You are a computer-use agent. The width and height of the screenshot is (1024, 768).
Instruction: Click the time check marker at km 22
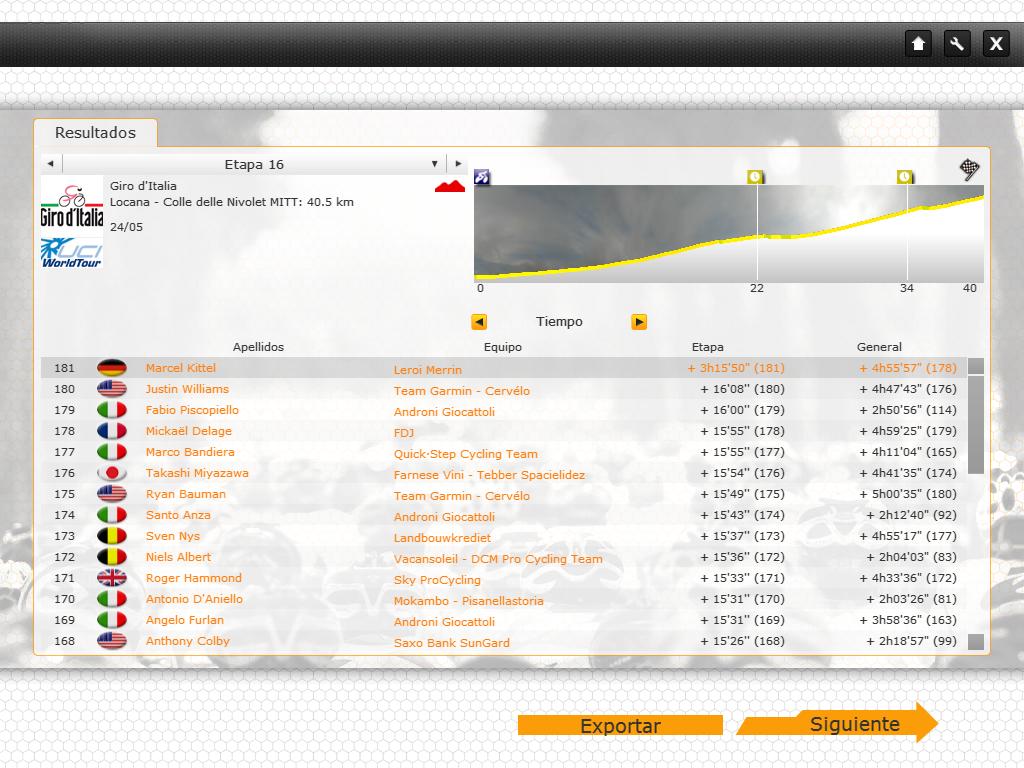756,177
